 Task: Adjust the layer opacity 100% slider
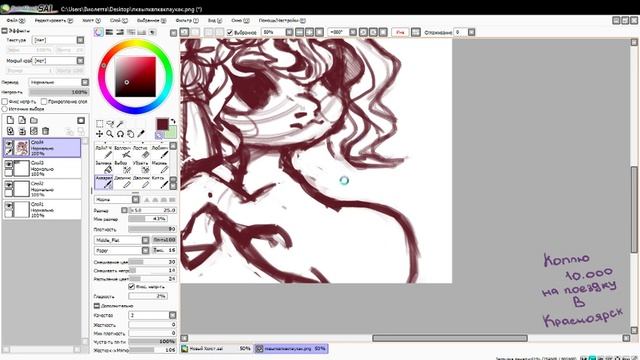(x=58, y=92)
